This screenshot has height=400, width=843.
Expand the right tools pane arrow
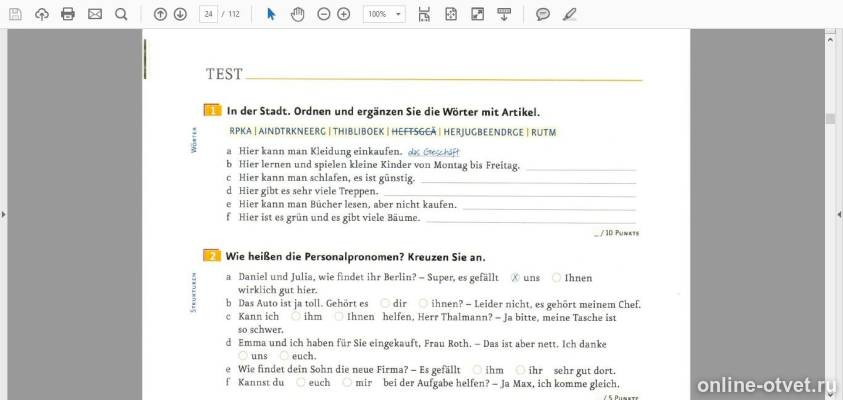pos(839,215)
